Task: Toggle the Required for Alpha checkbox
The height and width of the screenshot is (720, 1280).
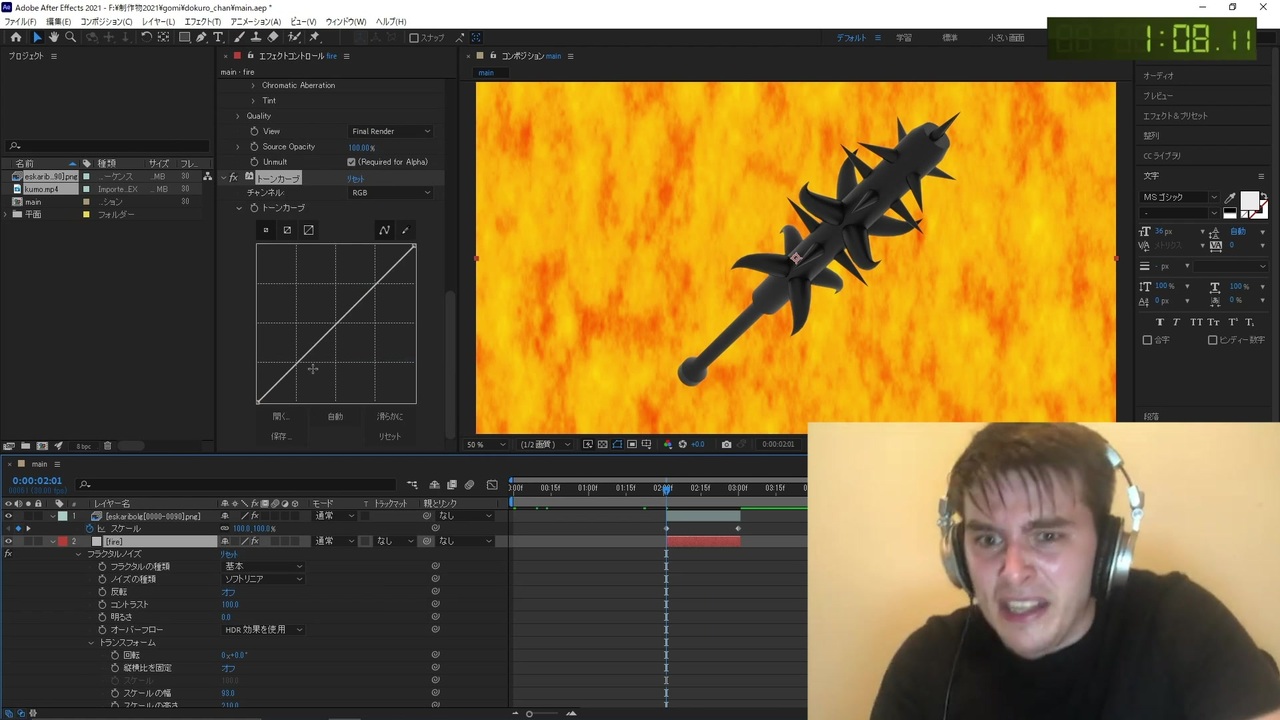Action: pyautogui.click(x=351, y=162)
